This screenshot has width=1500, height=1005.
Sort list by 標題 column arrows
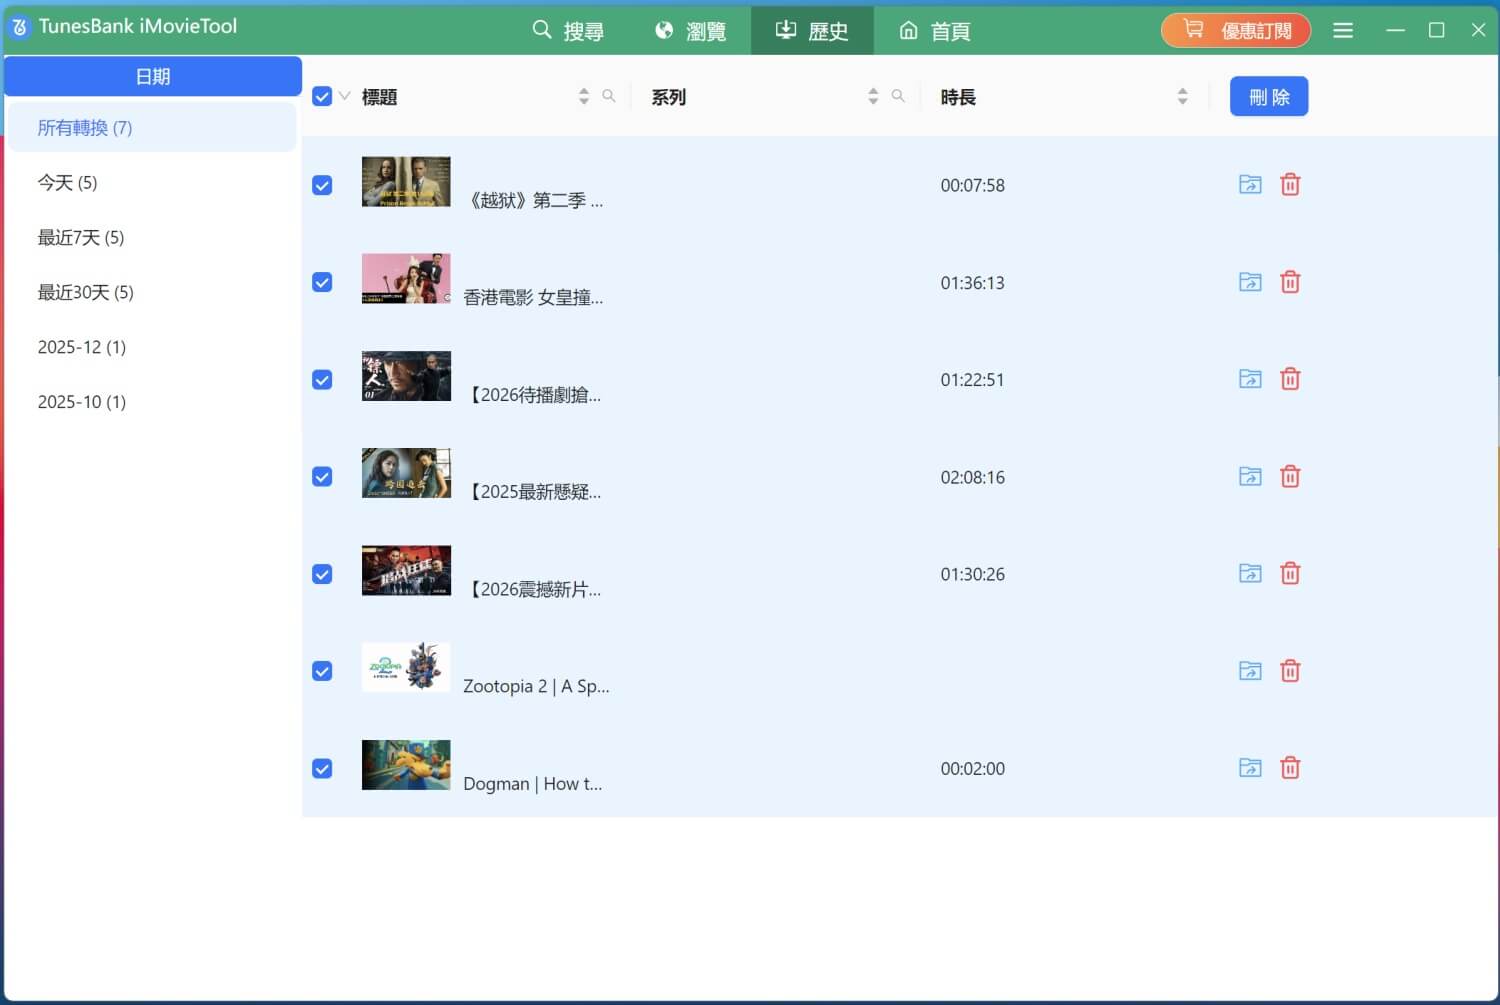(x=584, y=97)
